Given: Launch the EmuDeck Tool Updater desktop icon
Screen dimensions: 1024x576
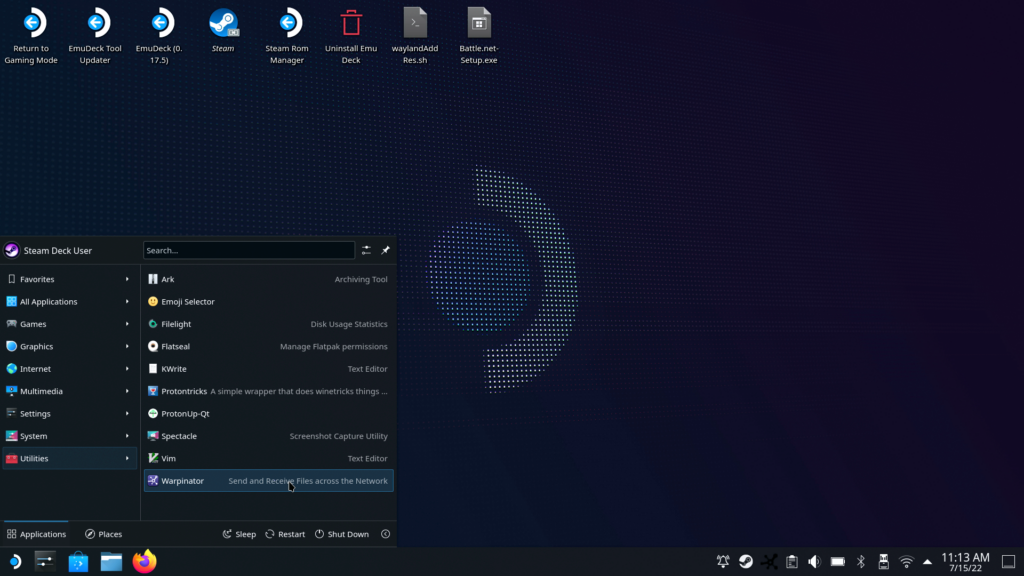Looking at the screenshot, I should 95,36.
